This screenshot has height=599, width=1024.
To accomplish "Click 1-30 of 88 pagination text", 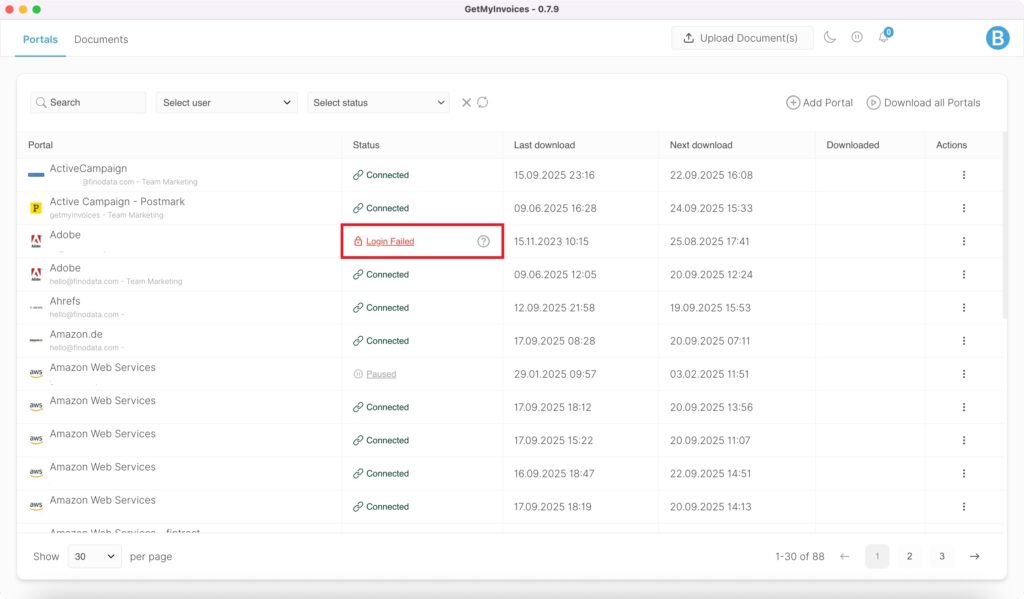I will click(799, 557).
